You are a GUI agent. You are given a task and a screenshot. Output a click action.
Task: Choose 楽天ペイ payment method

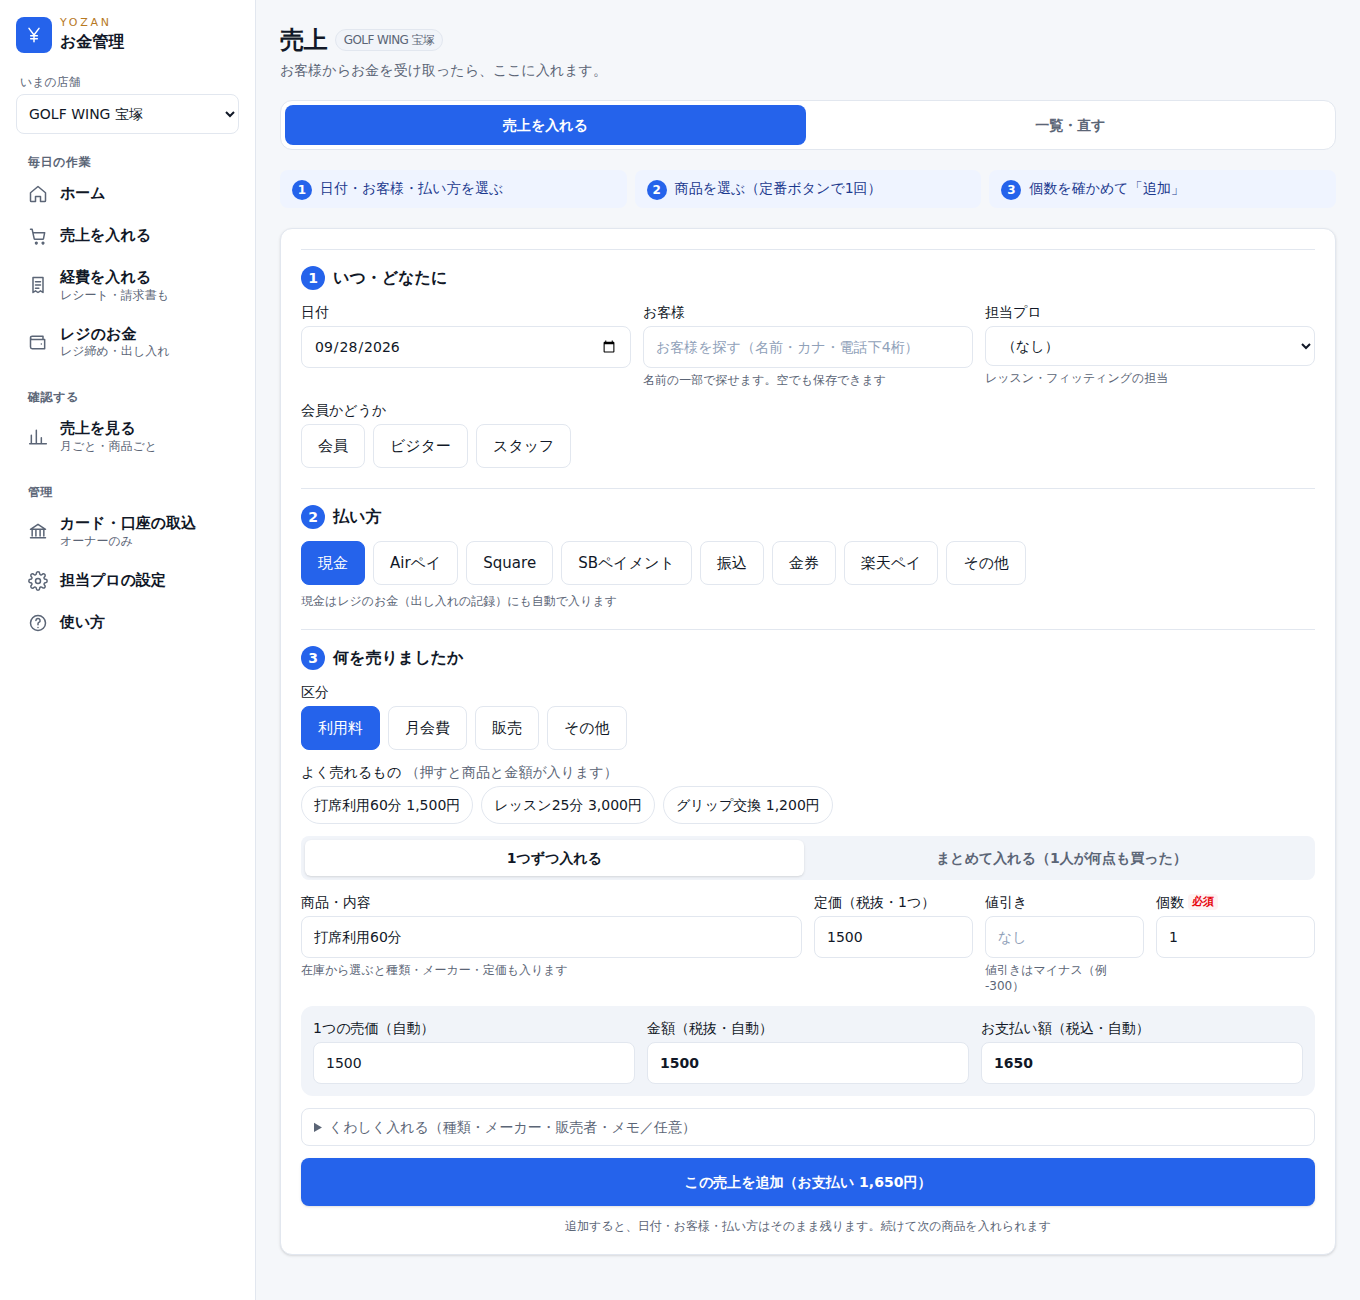[890, 563]
